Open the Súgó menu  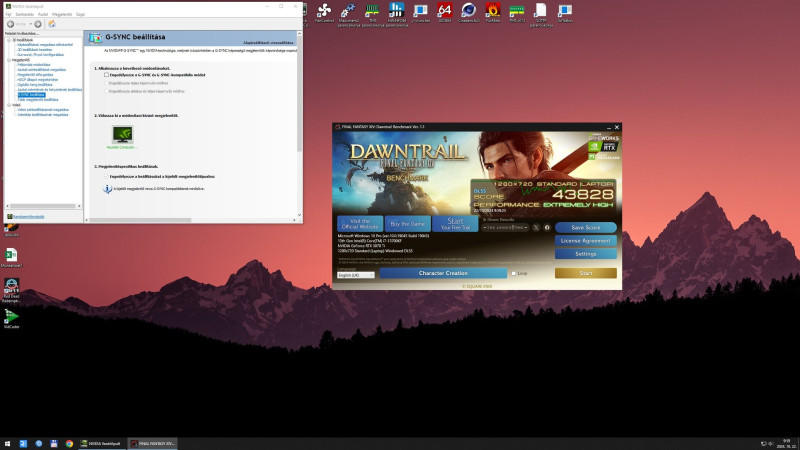click(x=80, y=14)
